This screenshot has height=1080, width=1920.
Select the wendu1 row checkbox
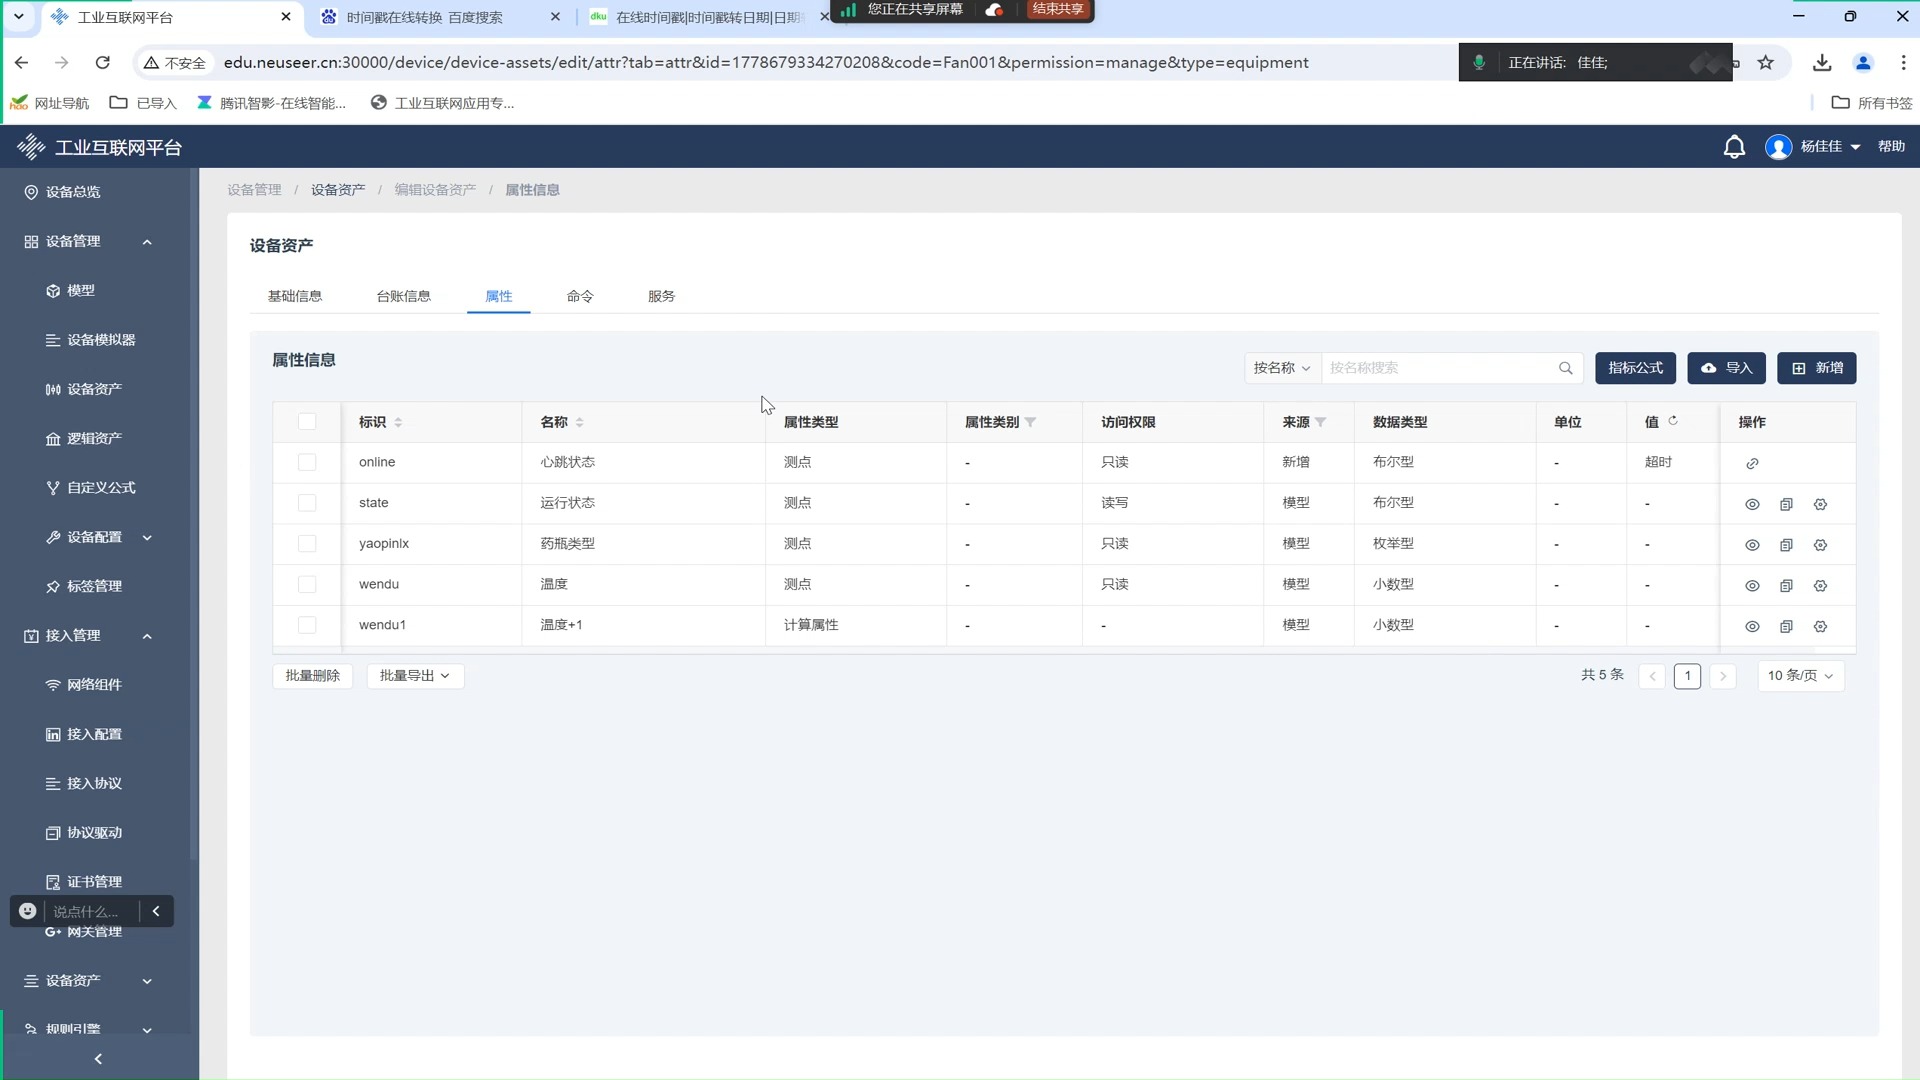tap(307, 625)
